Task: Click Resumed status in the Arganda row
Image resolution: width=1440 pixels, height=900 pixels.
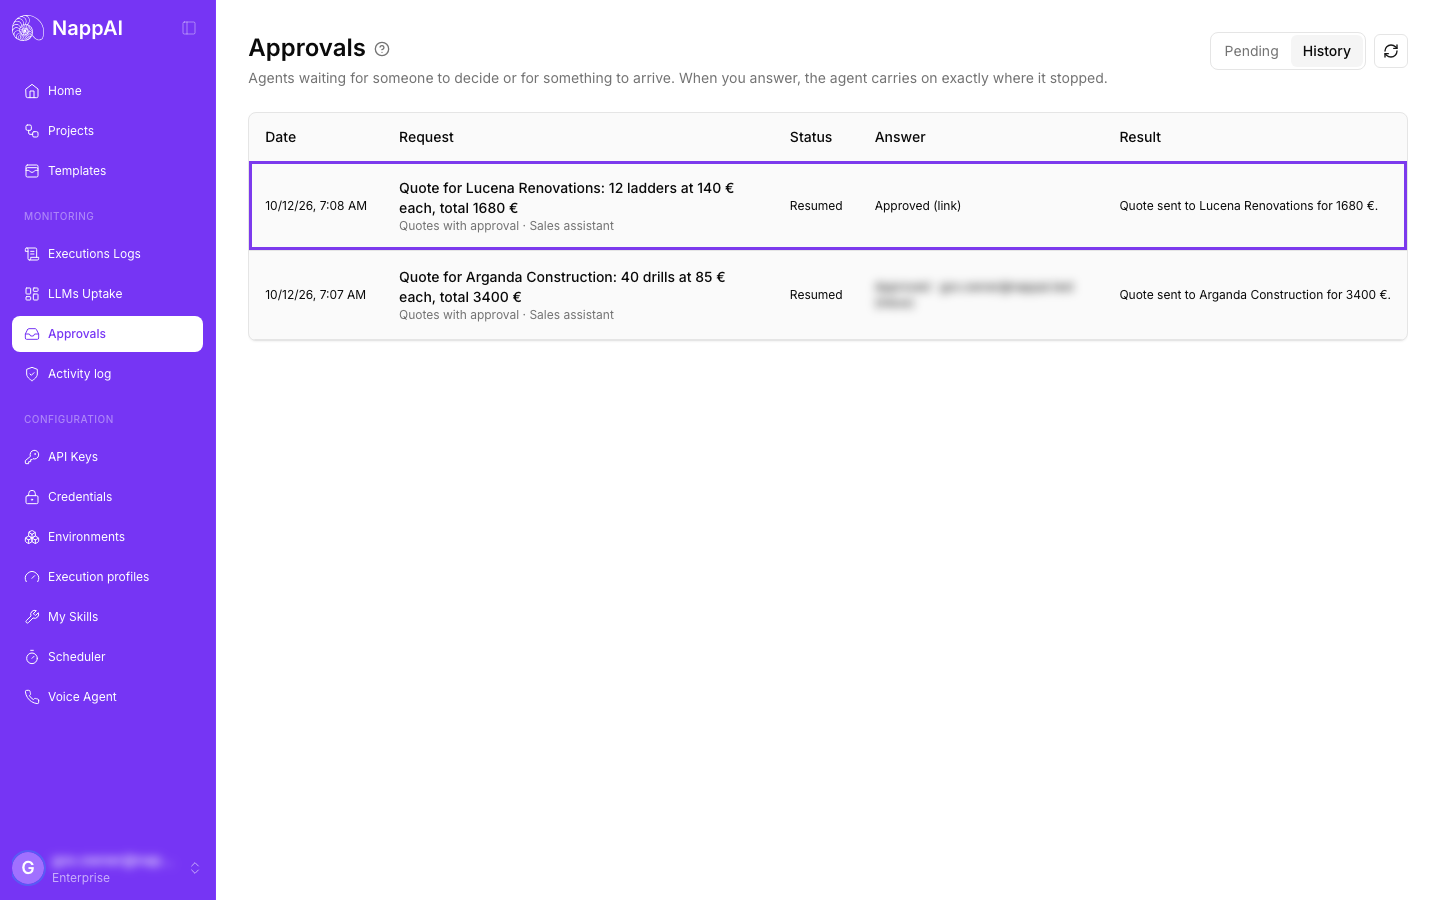Action: point(816,295)
